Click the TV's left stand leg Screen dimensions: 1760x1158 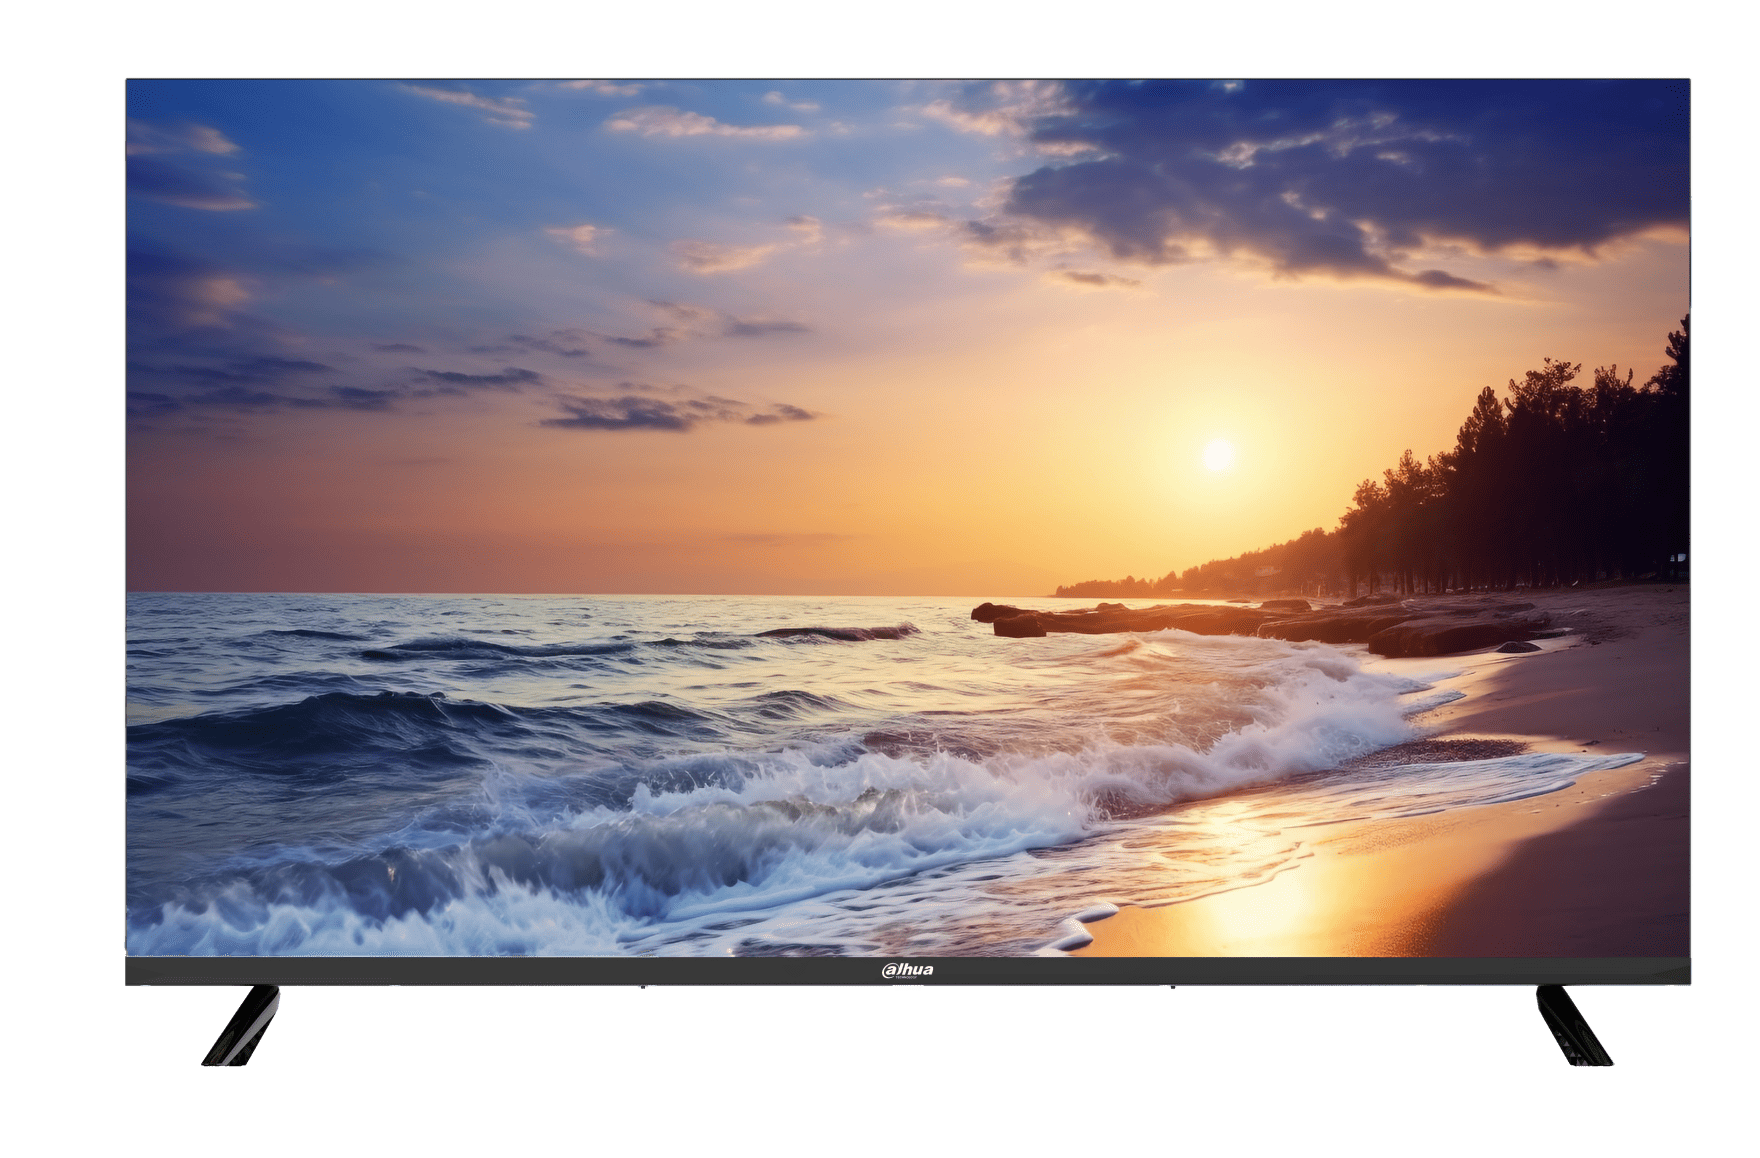pos(243,1024)
